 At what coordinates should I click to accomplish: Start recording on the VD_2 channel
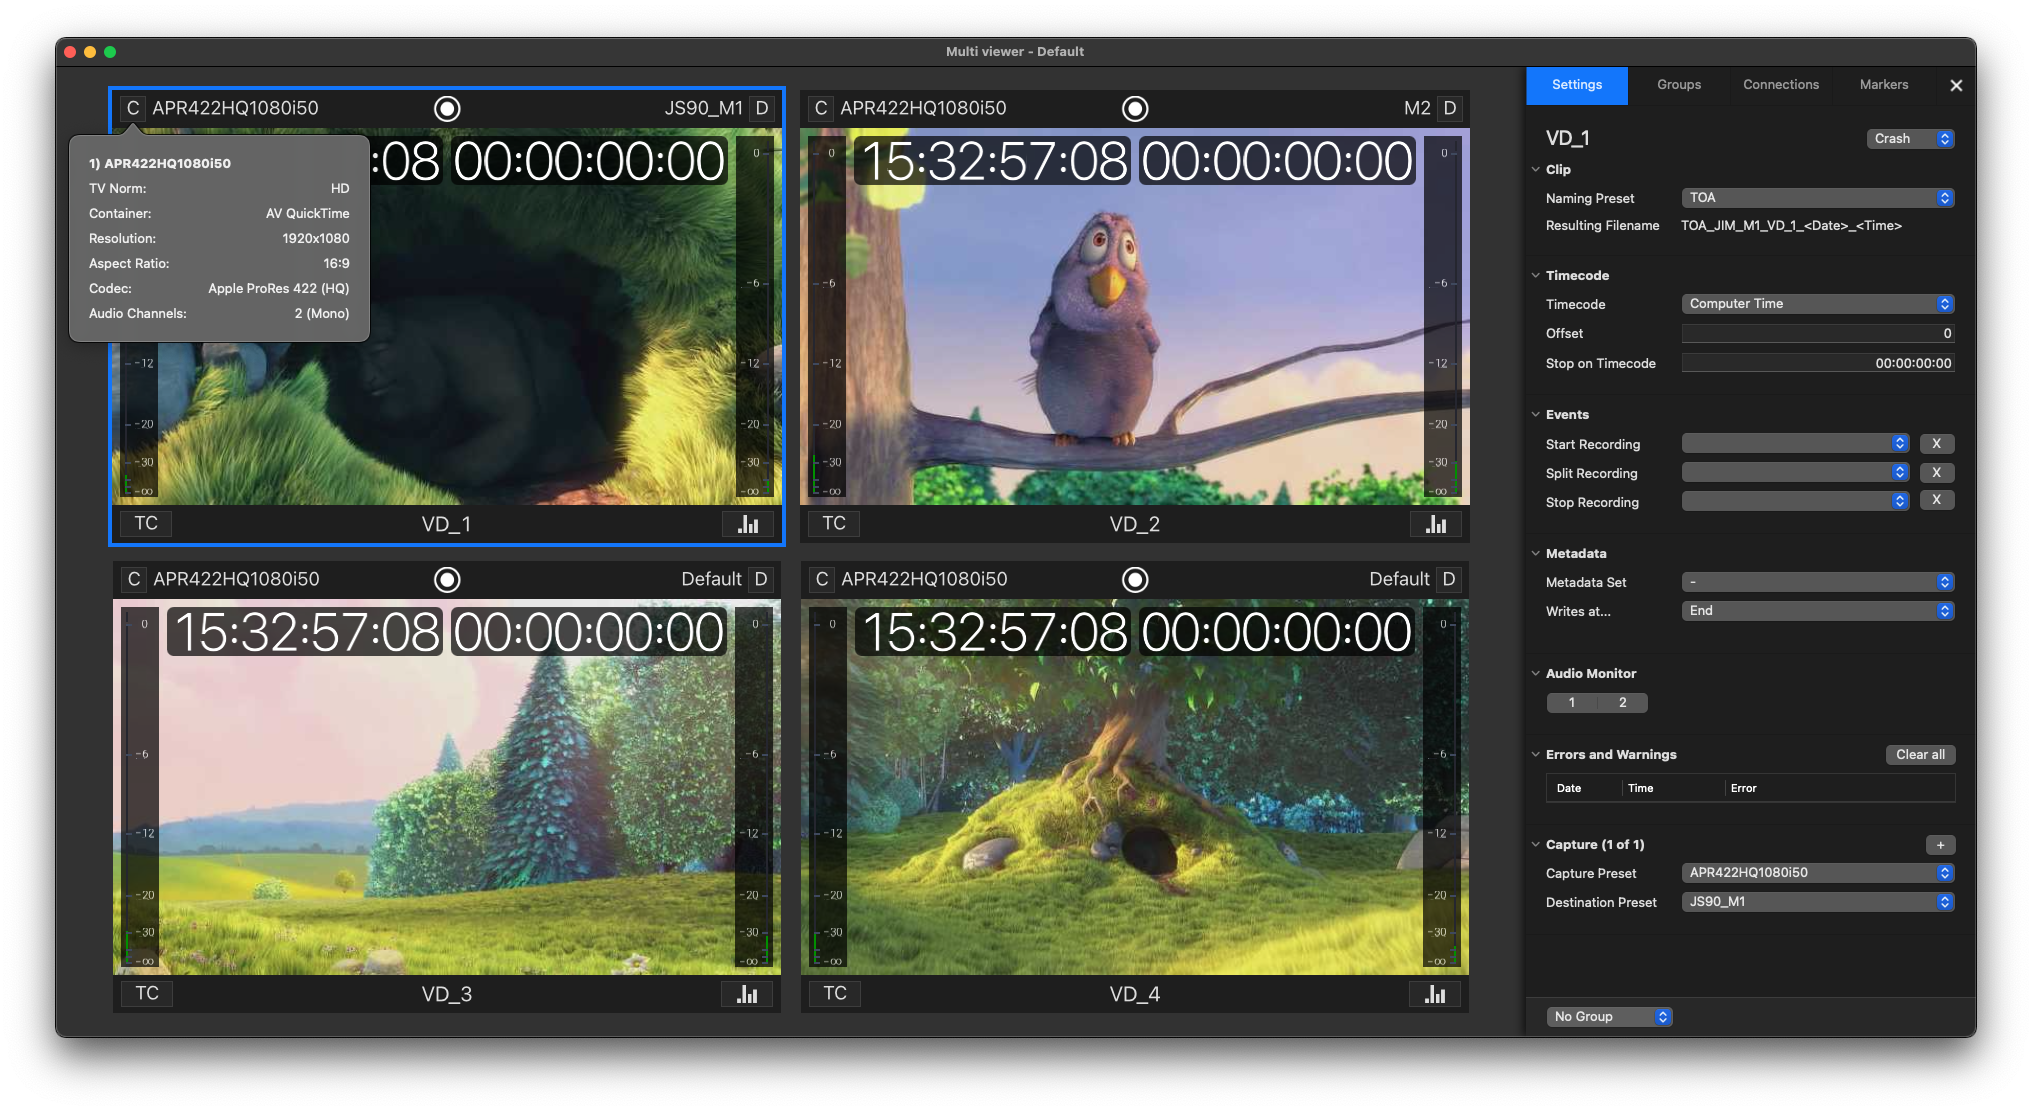tap(1135, 108)
